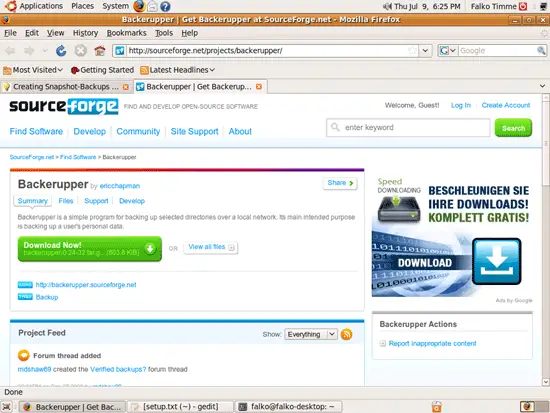Click the Report inappropriate content link
The image size is (550, 413).
(432, 343)
